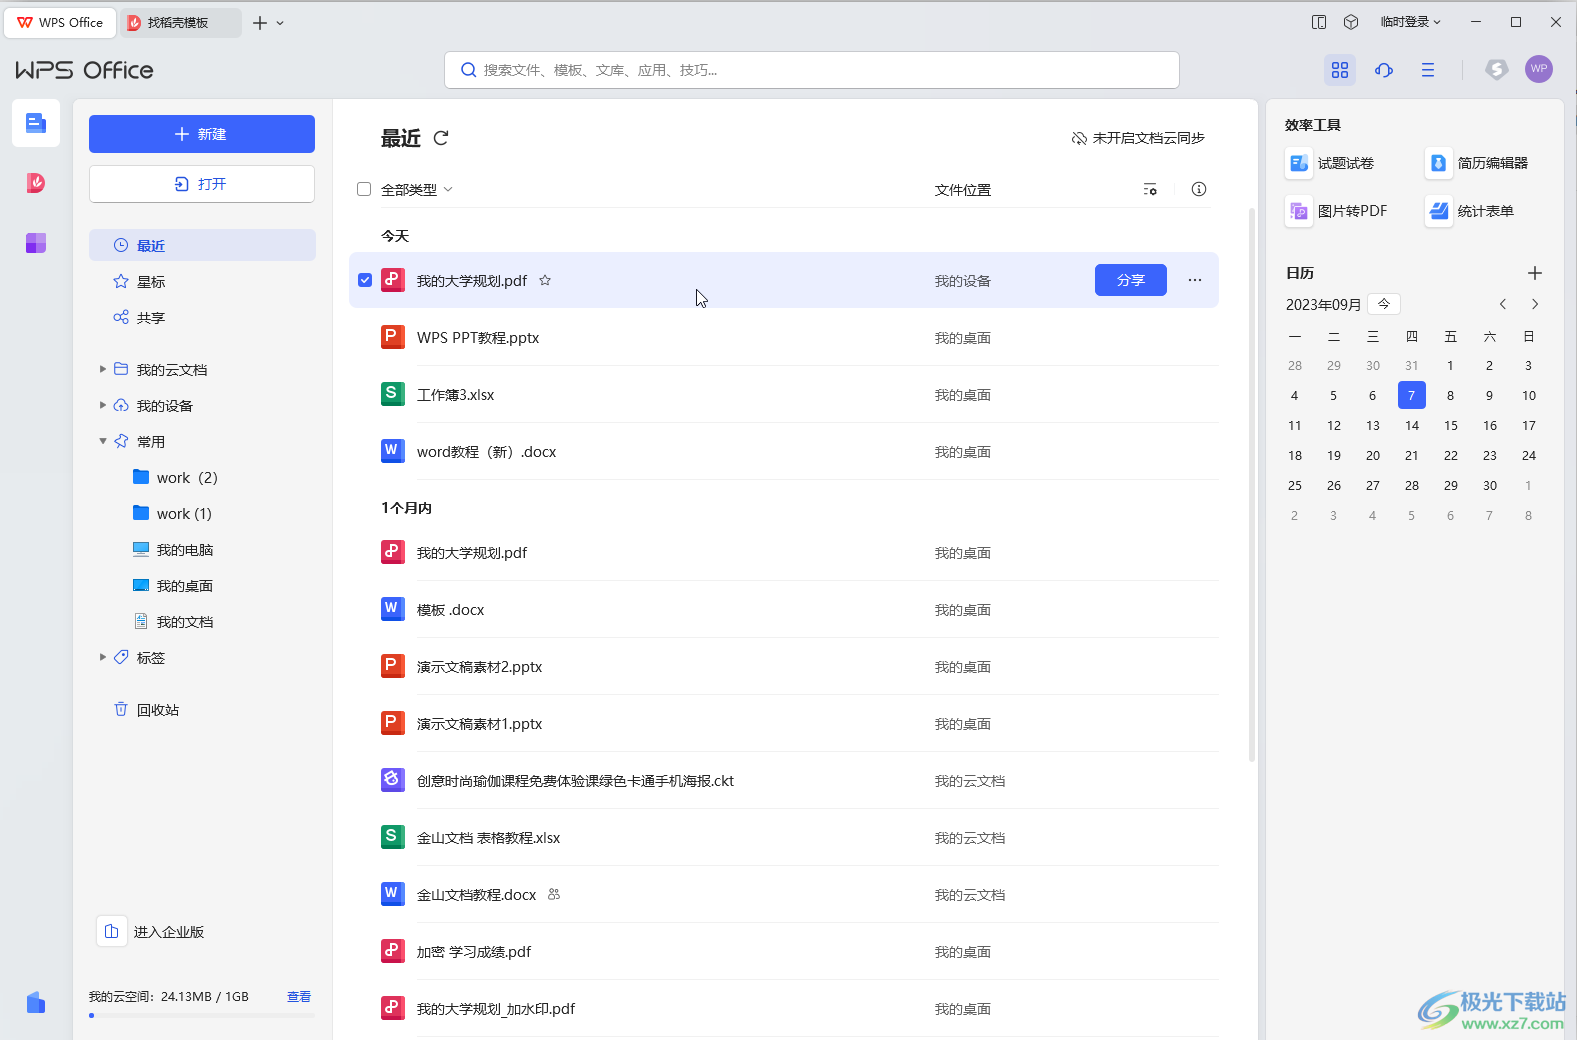Select 最近 in the sidebar
Screen dimensions: 1577x1040
(x=202, y=245)
